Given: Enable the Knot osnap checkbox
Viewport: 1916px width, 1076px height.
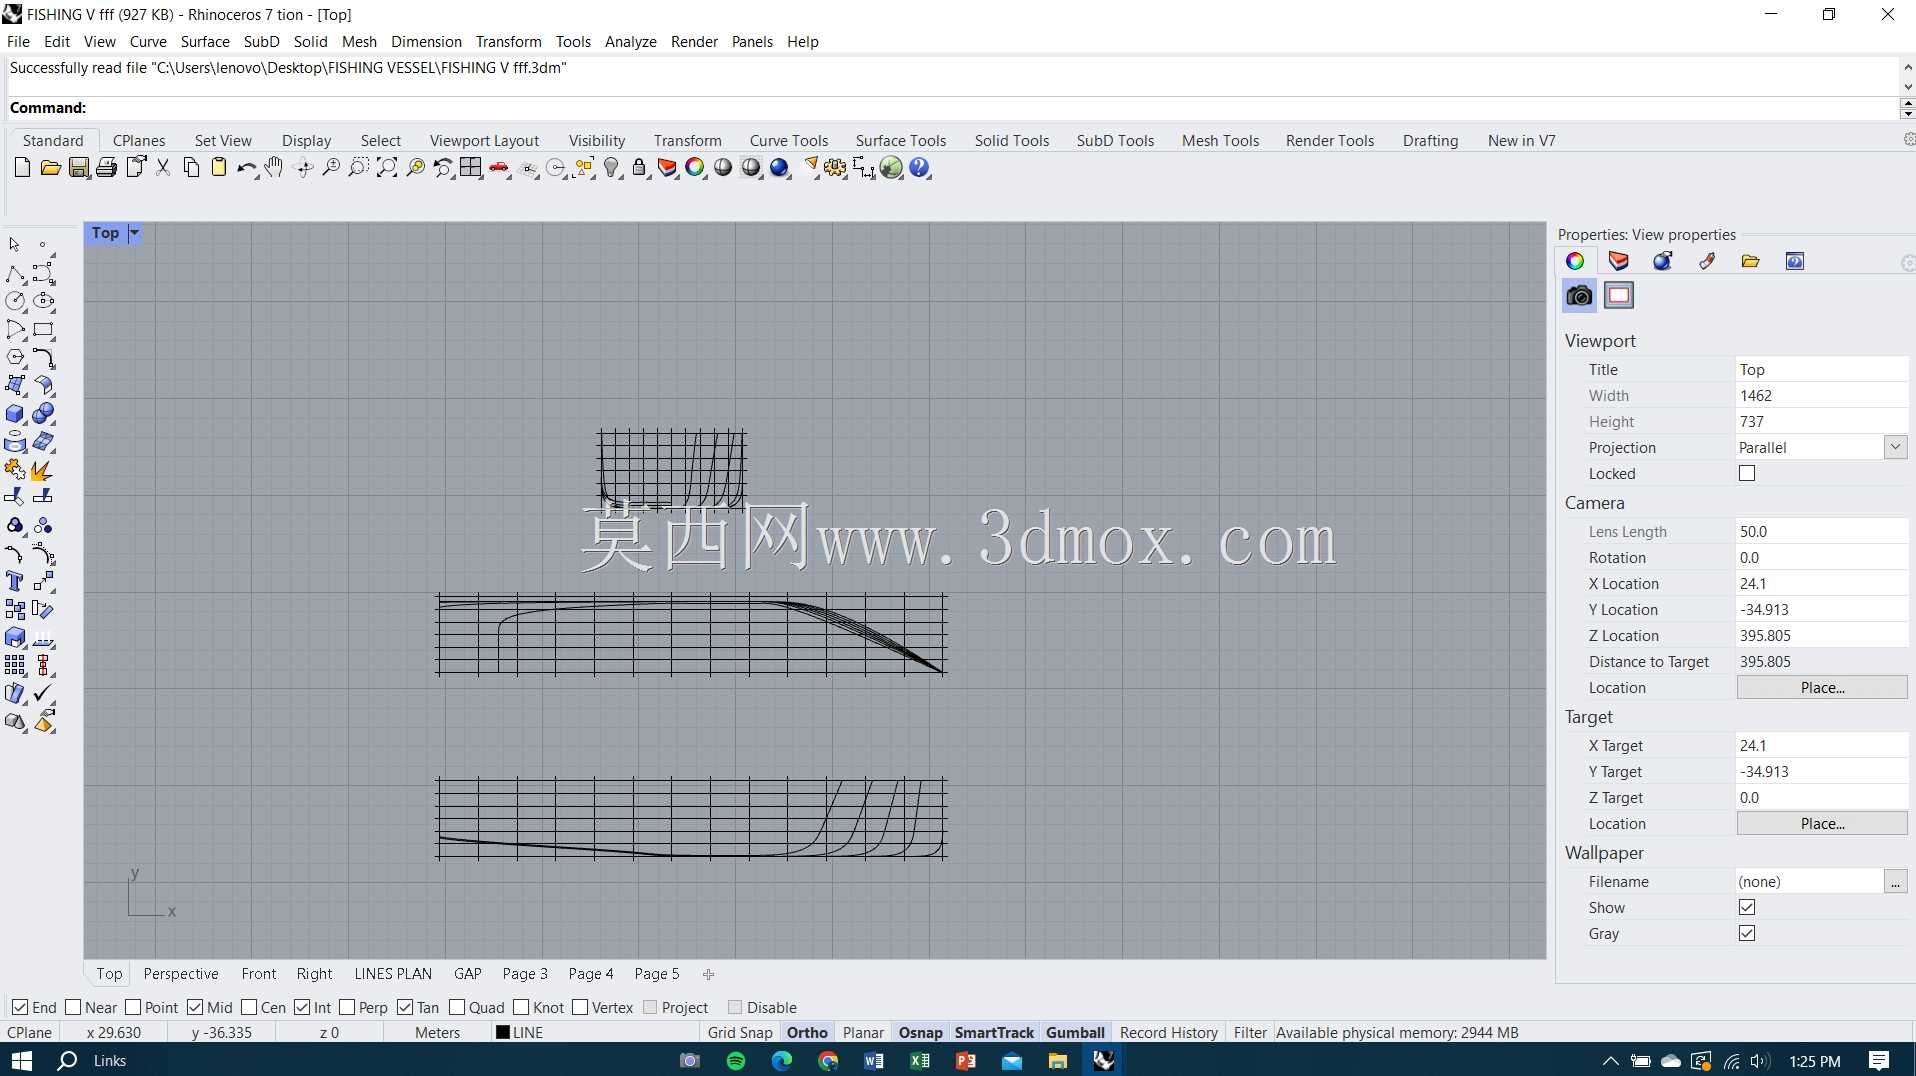Looking at the screenshot, I should pos(521,1007).
